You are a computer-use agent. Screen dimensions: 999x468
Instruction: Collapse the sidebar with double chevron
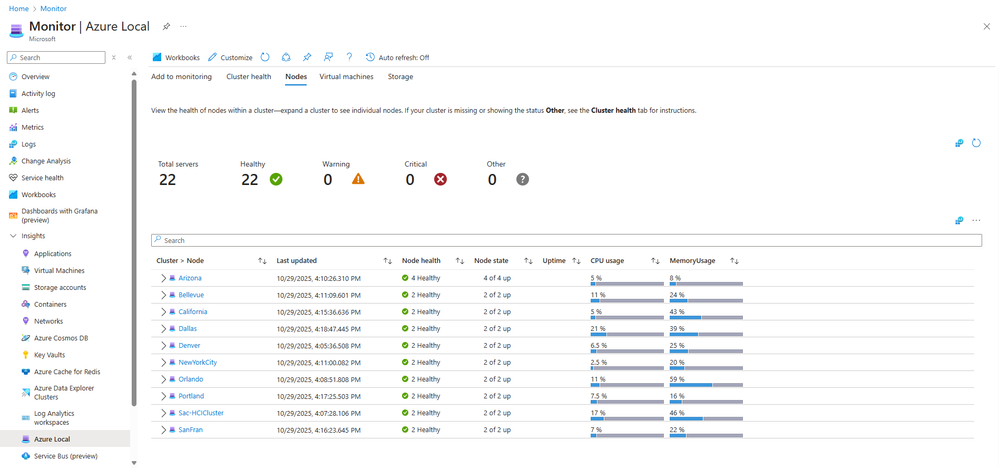(x=129, y=57)
